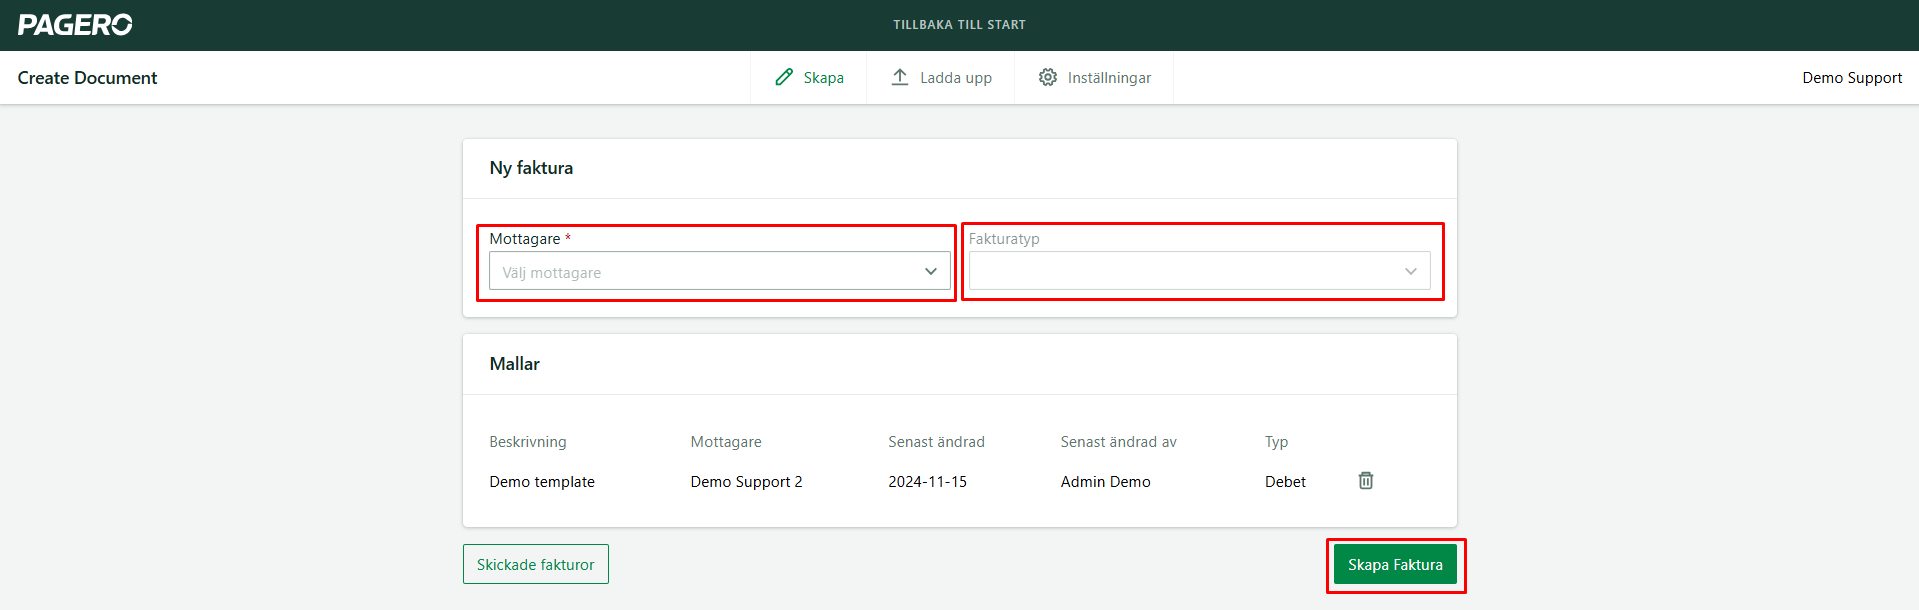Click the Mottagare column header in Mallar
This screenshot has height=610, width=1919.
[726, 442]
